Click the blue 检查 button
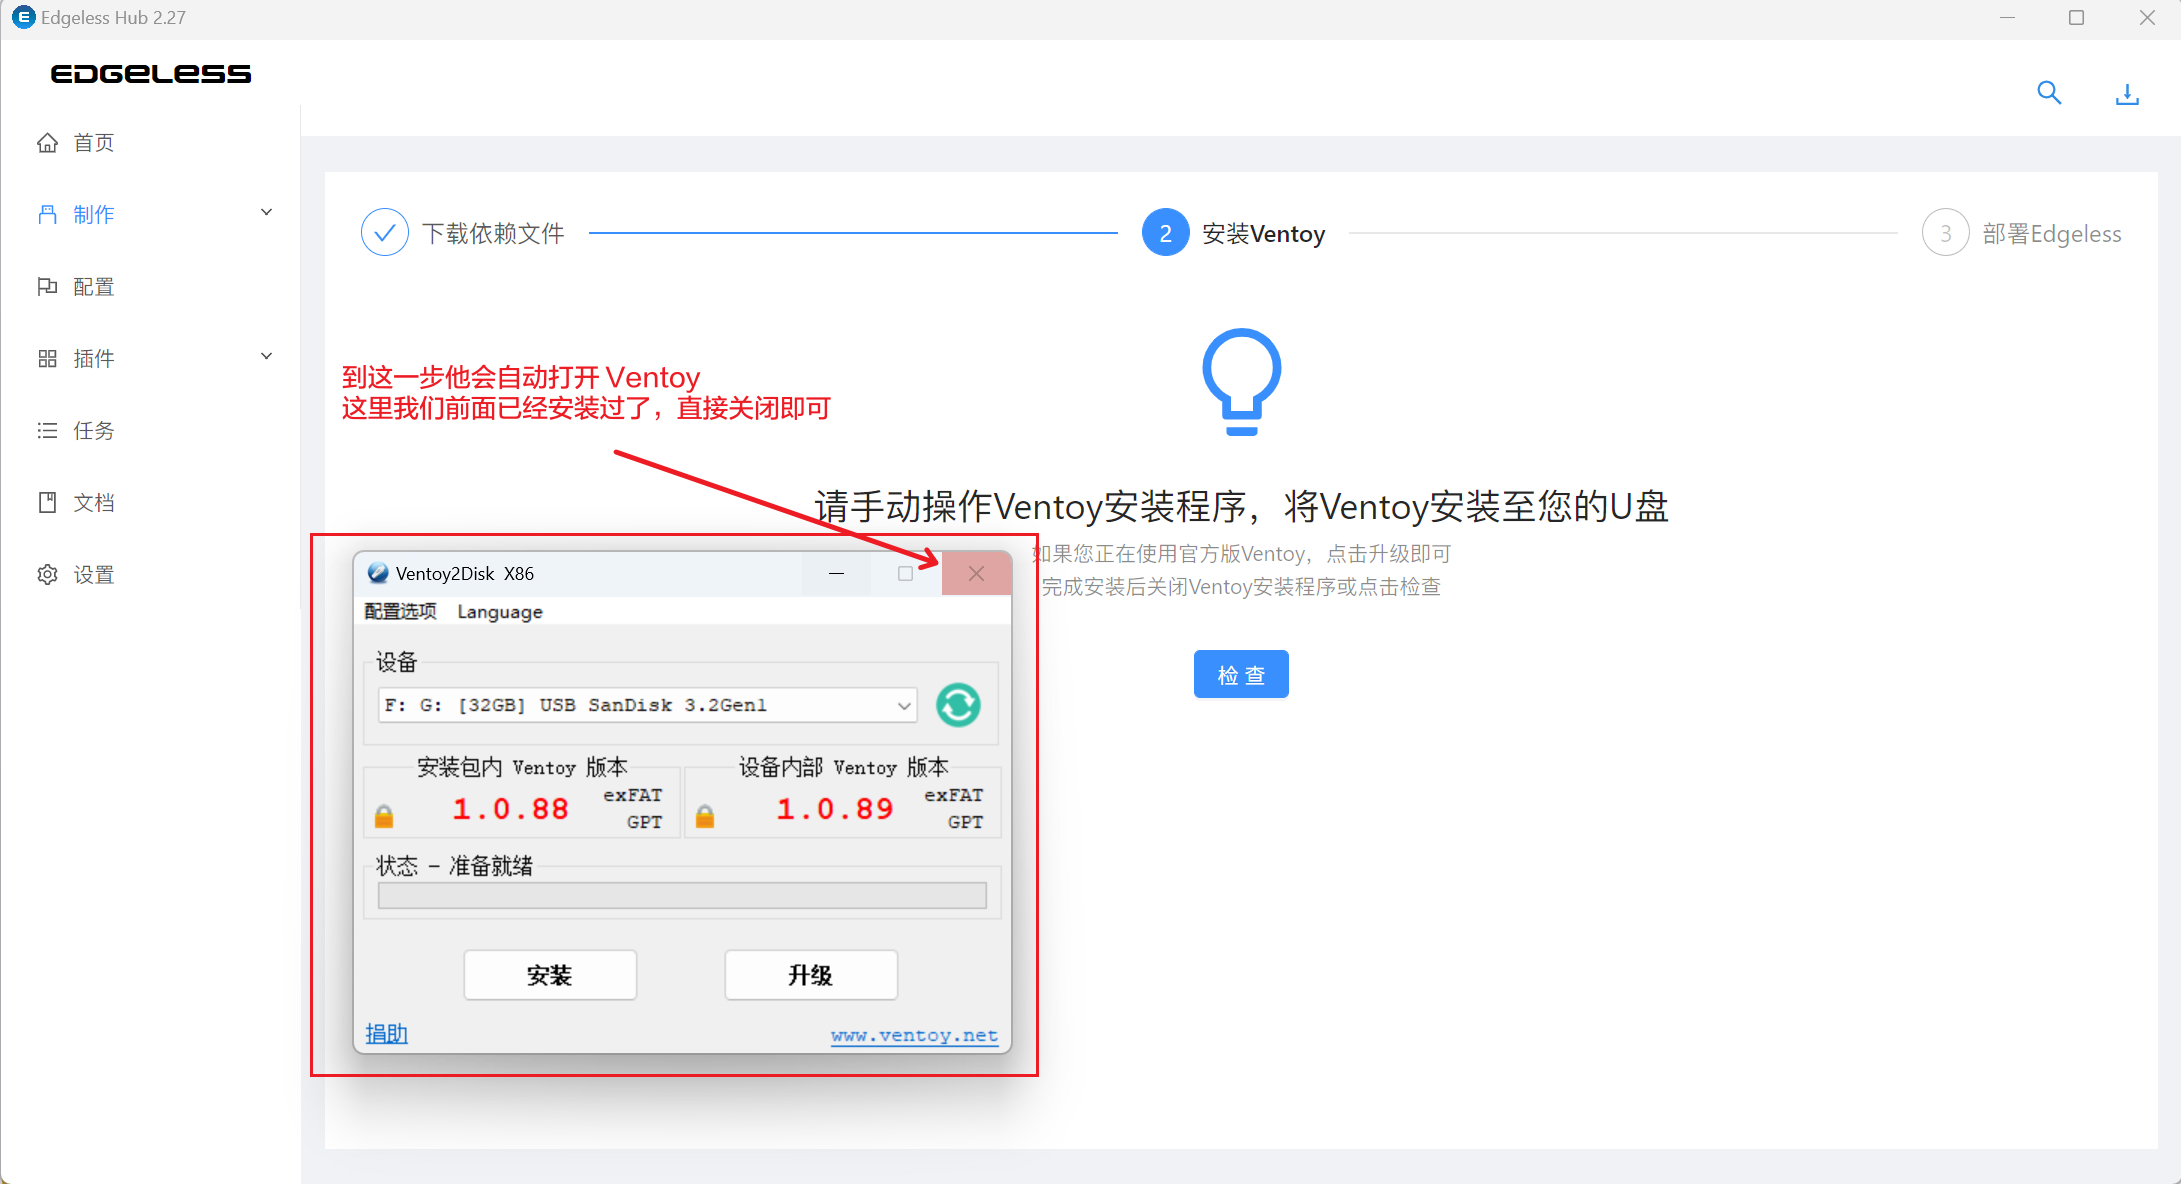Viewport: 2181px width, 1184px height. click(1241, 675)
